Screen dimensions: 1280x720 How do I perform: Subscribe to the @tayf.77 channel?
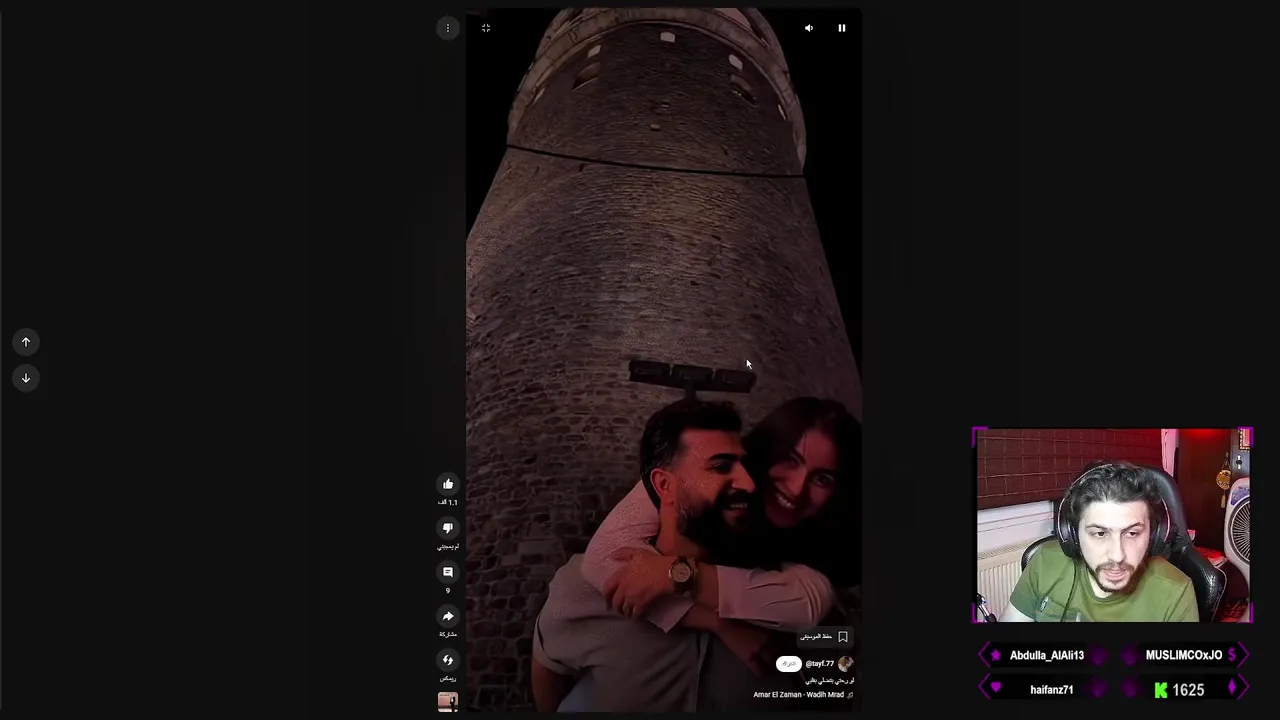tap(789, 664)
